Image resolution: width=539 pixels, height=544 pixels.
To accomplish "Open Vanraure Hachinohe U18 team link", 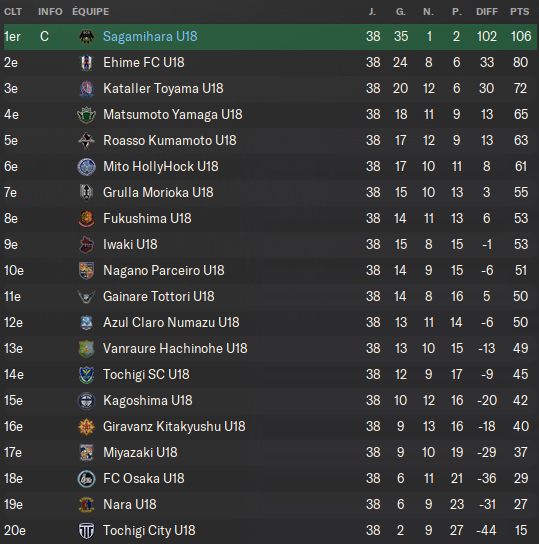I will [x=175, y=348].
